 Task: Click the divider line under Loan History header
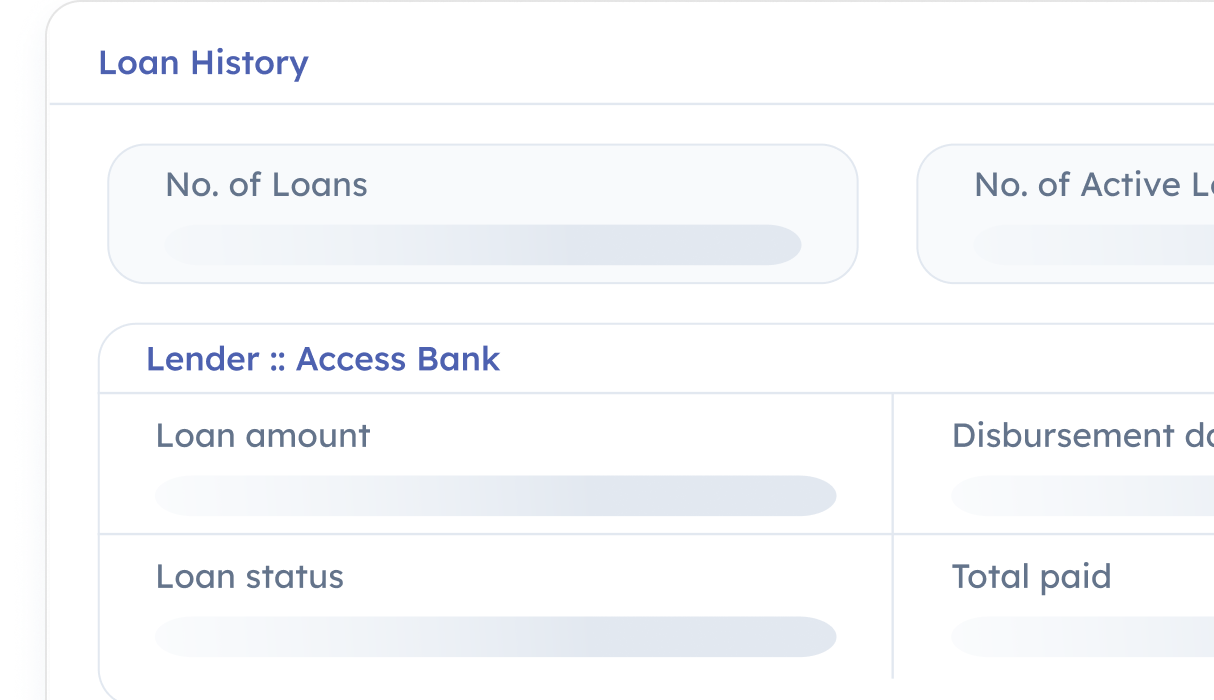(630, 104)
